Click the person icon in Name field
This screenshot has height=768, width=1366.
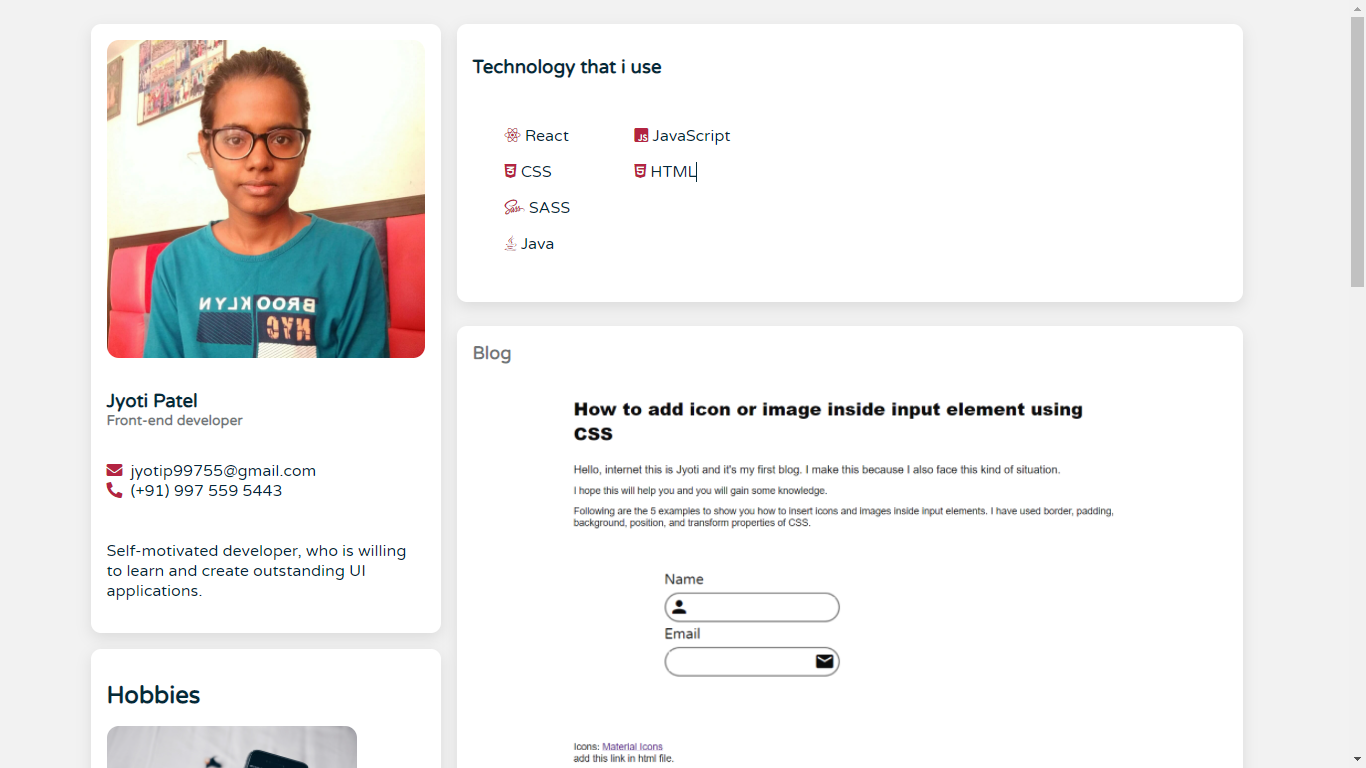coord(679,607)
